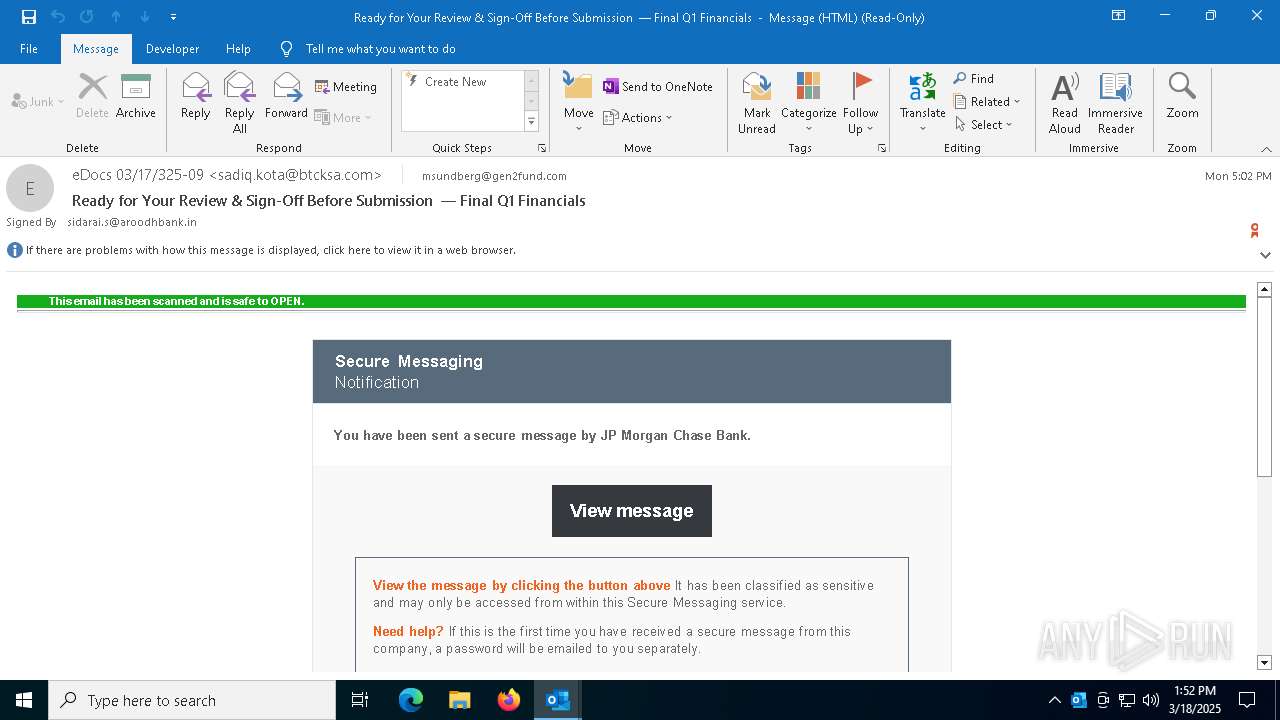
Task: Open the Move folder dropdown
Action: [578, 102]
